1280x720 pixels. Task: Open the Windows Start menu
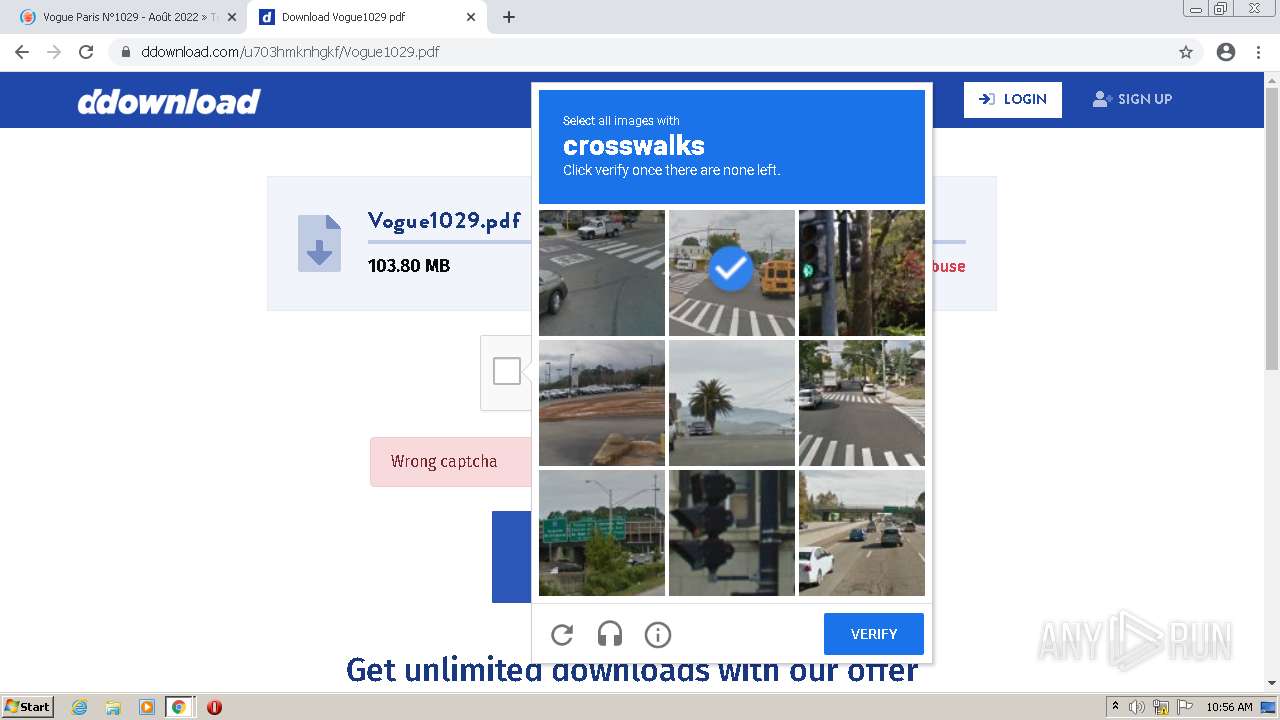pos(27,707)
